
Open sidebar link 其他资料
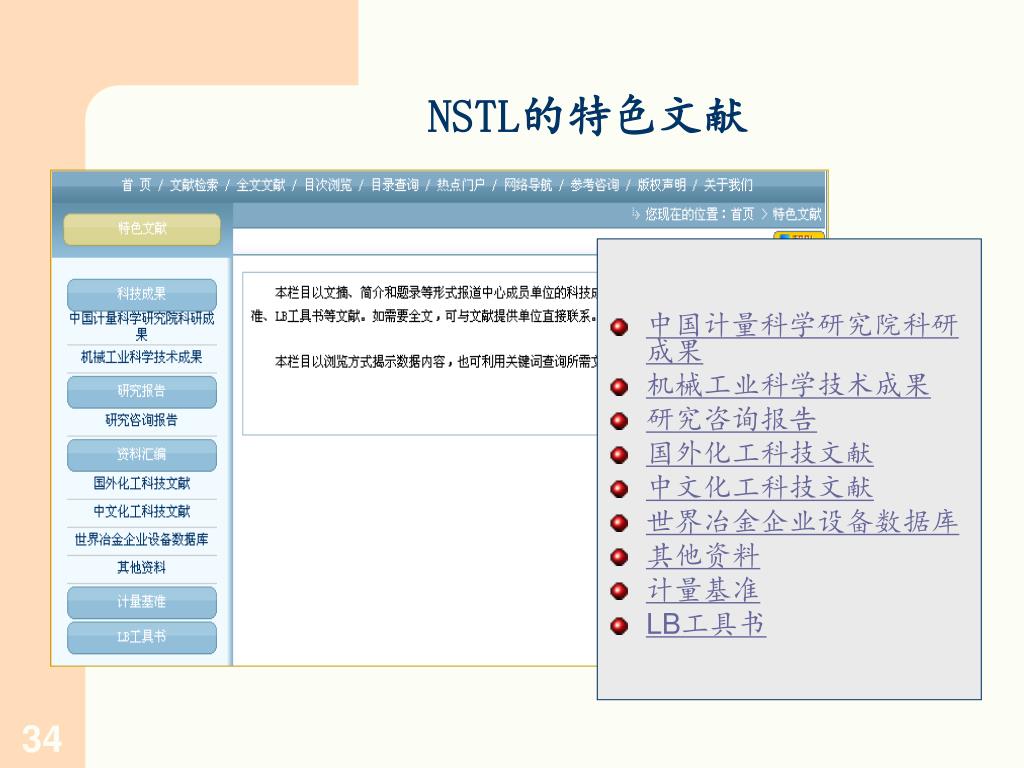(142, 568)
